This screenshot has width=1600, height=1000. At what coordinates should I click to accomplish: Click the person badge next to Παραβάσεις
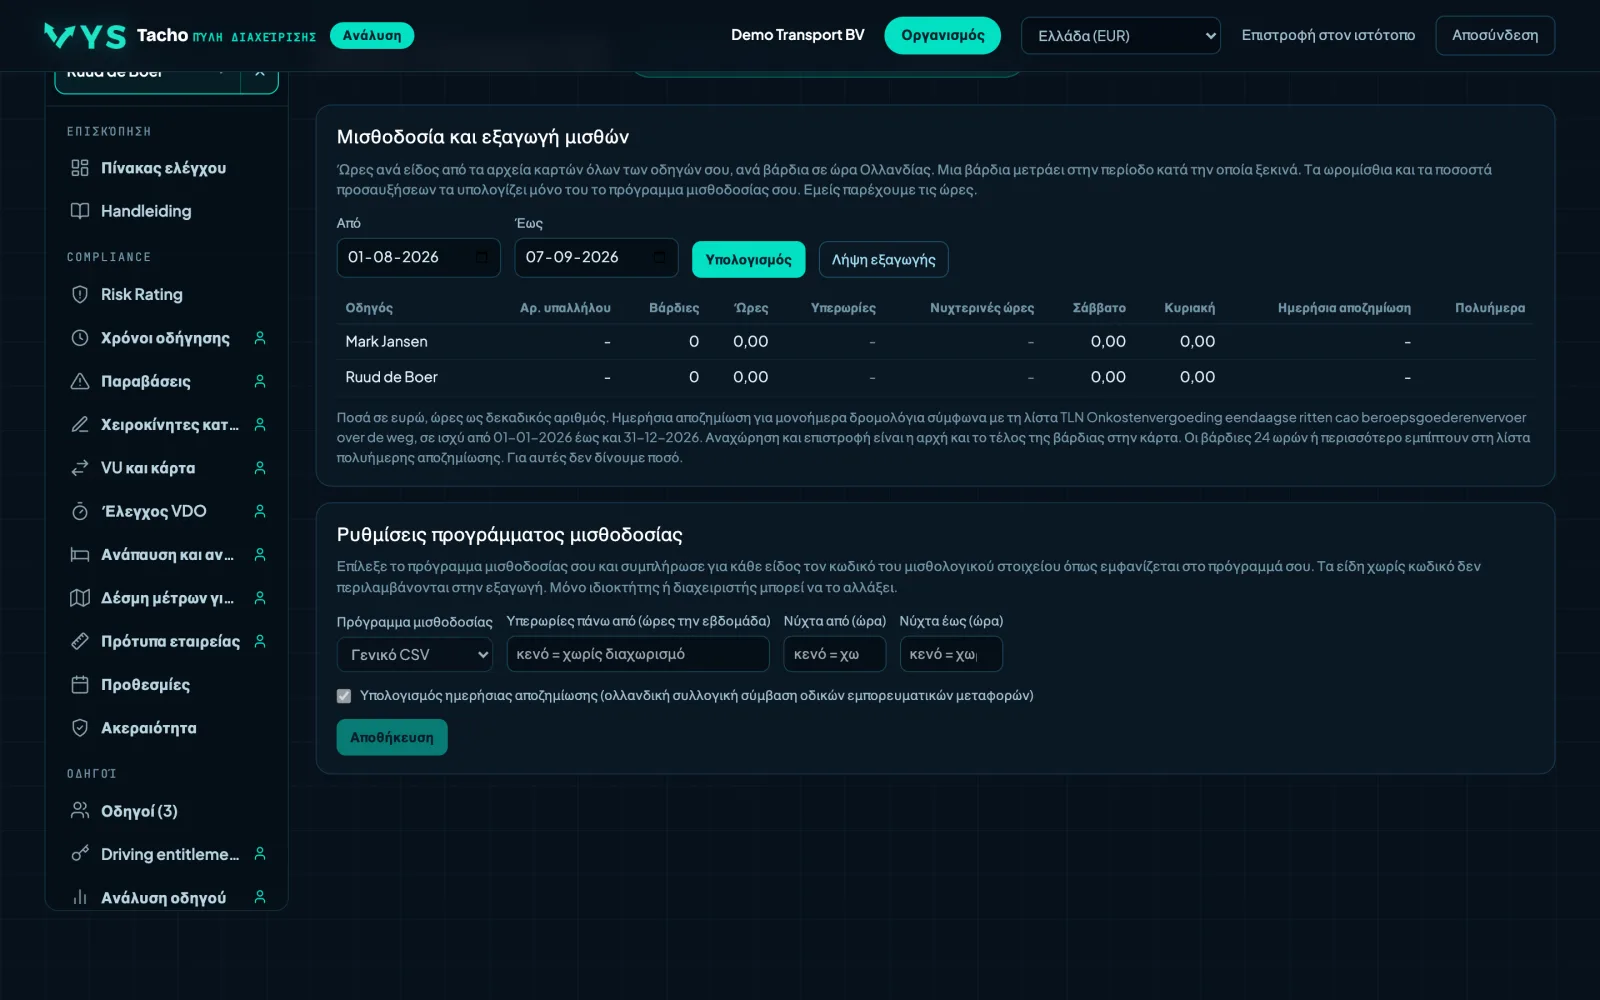point(260,381)
